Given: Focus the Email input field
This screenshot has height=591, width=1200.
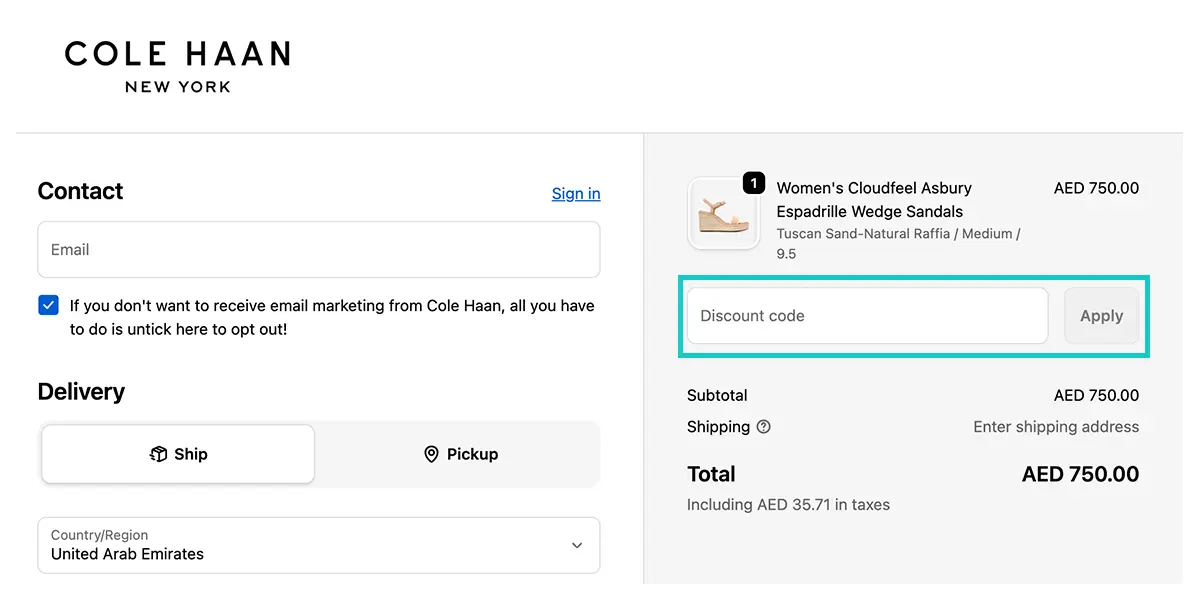Looking at the screenshot, I should 319,249.
